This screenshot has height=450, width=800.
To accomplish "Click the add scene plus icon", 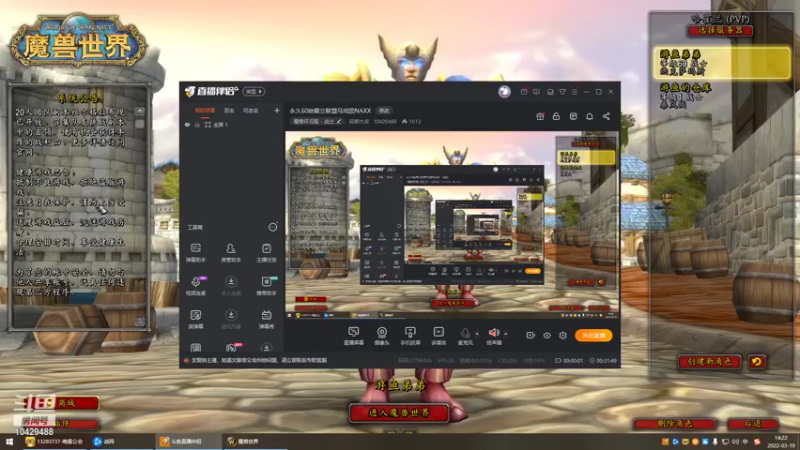I will [277, 110].
